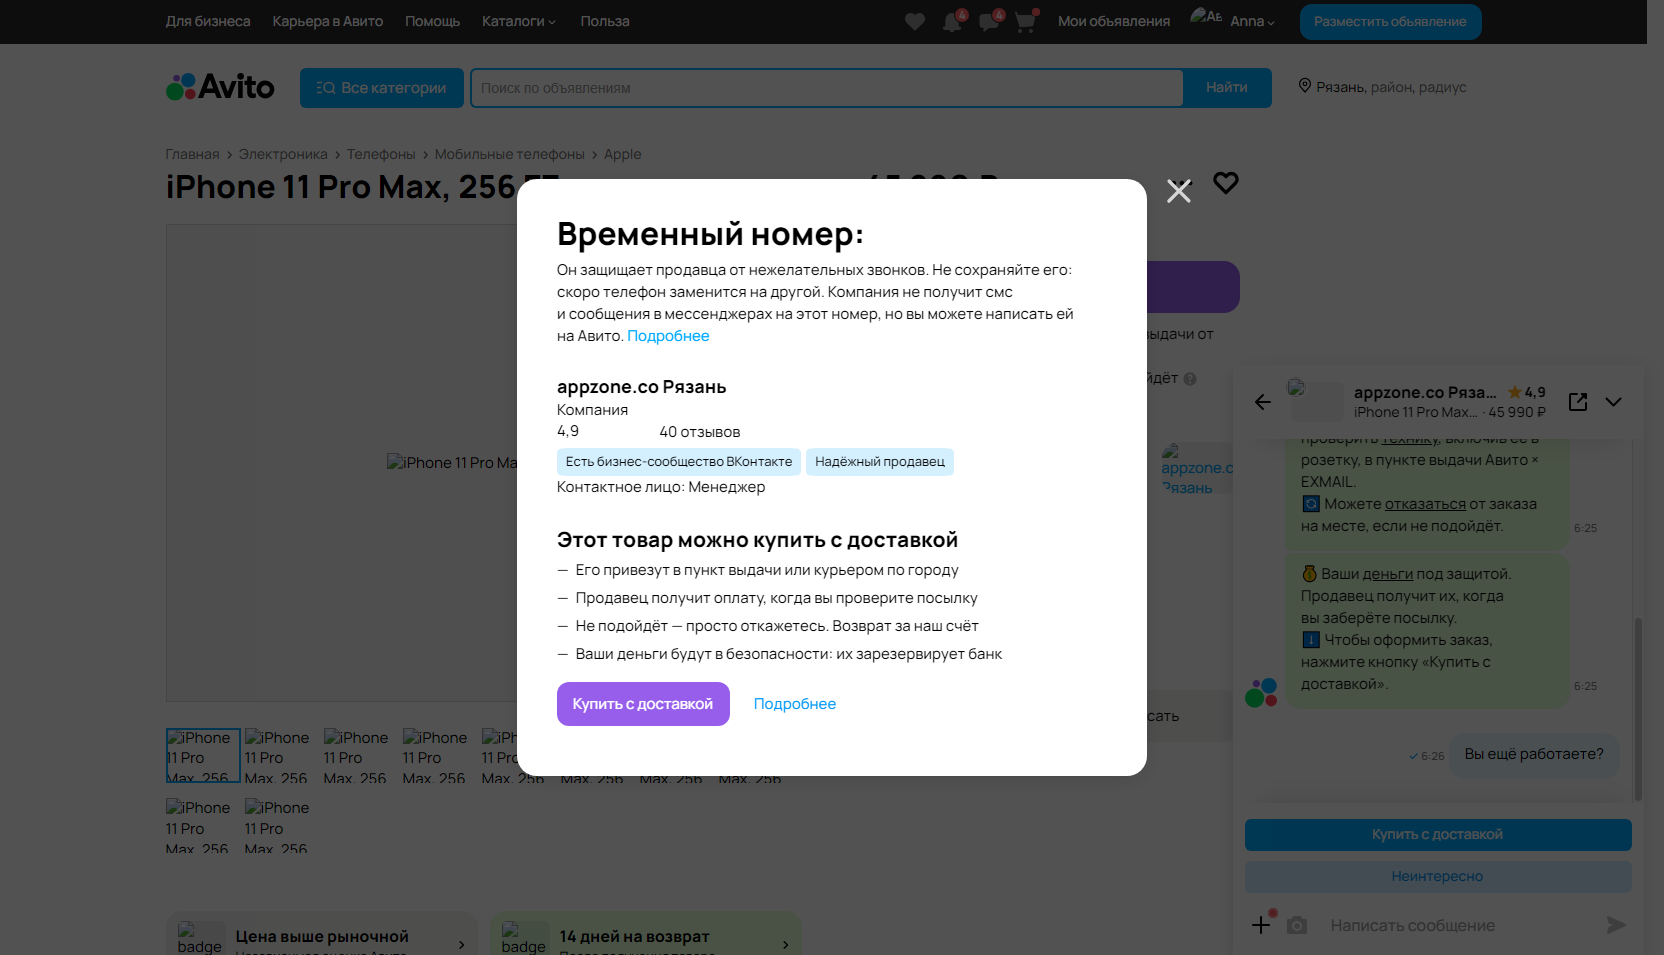Screen dimensions: 1664x955
Task: Open the shopping cart icon
Action: (1025, 21)
